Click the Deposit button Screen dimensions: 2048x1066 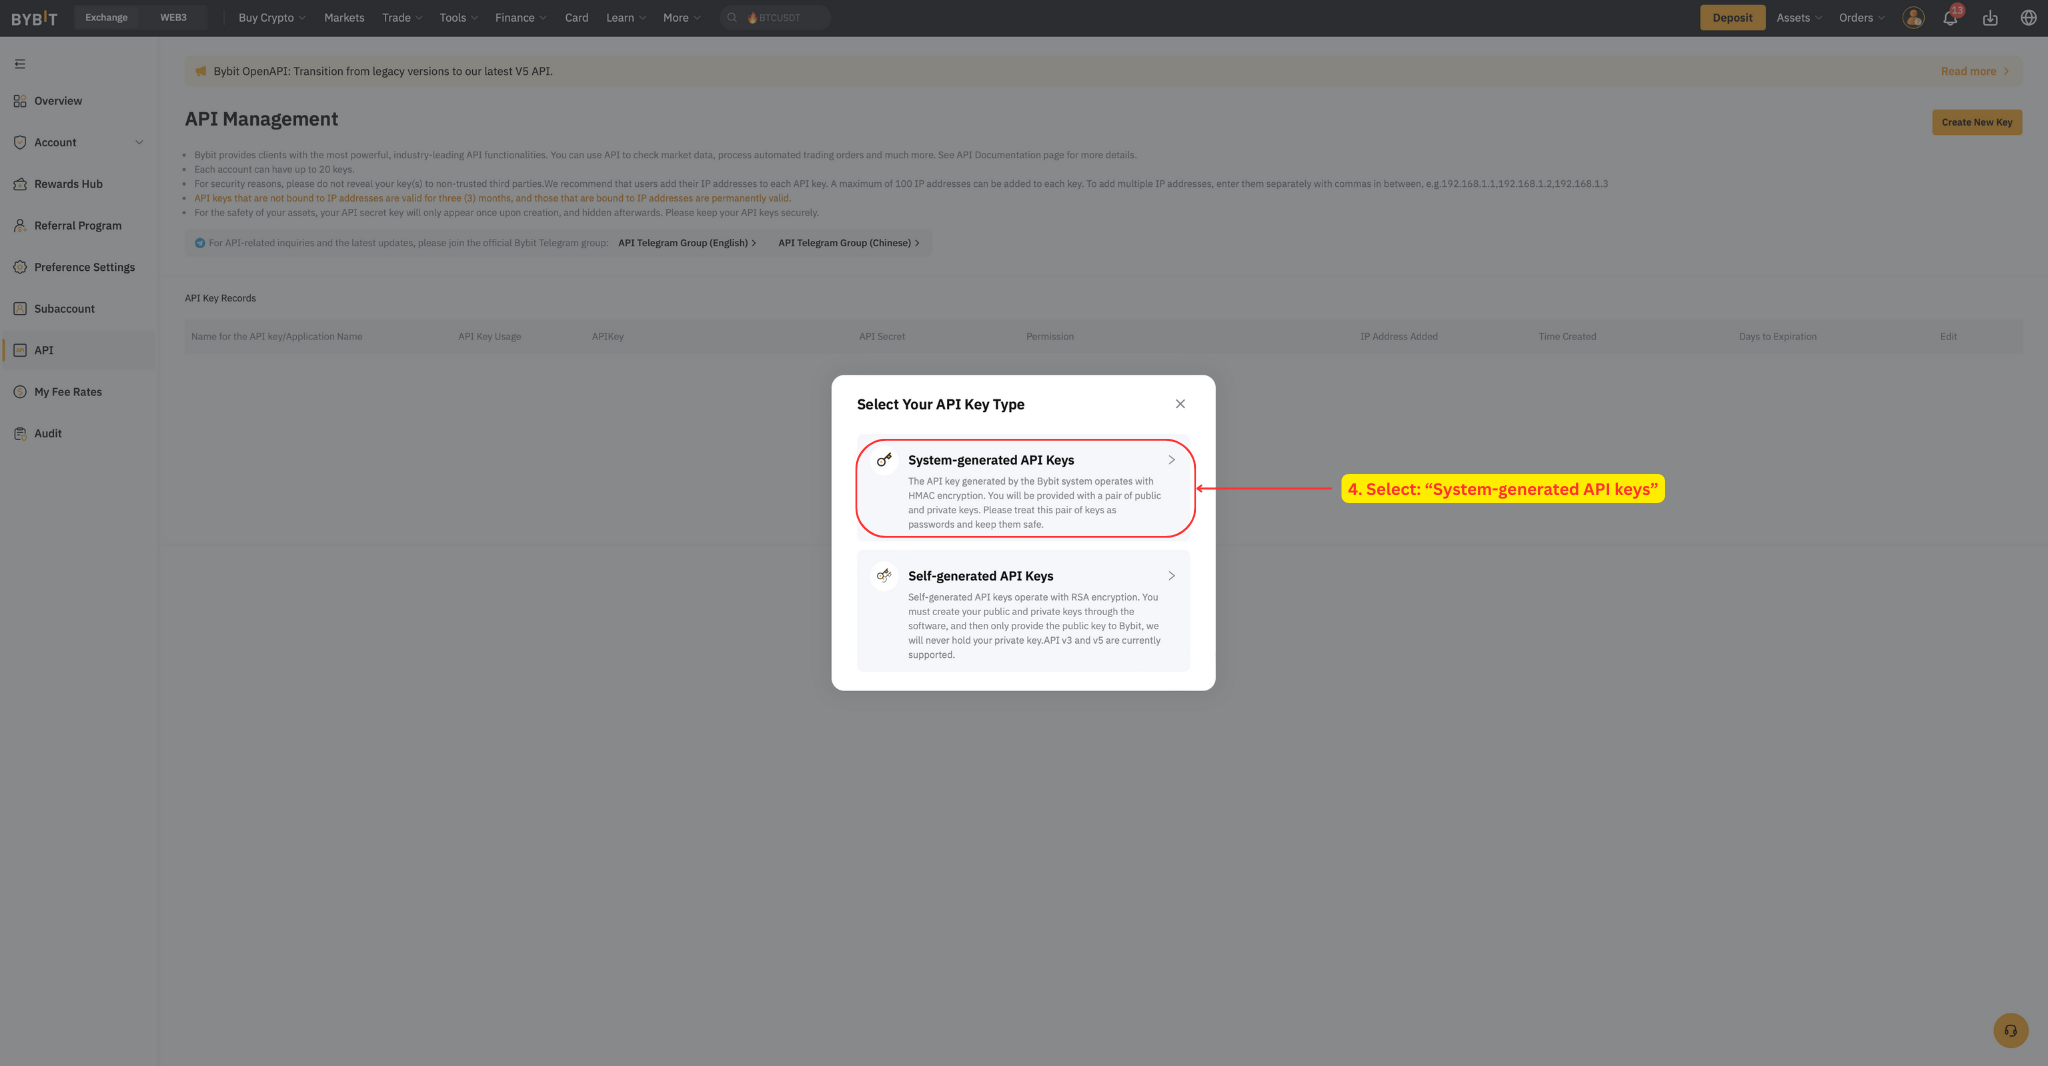1732,18
